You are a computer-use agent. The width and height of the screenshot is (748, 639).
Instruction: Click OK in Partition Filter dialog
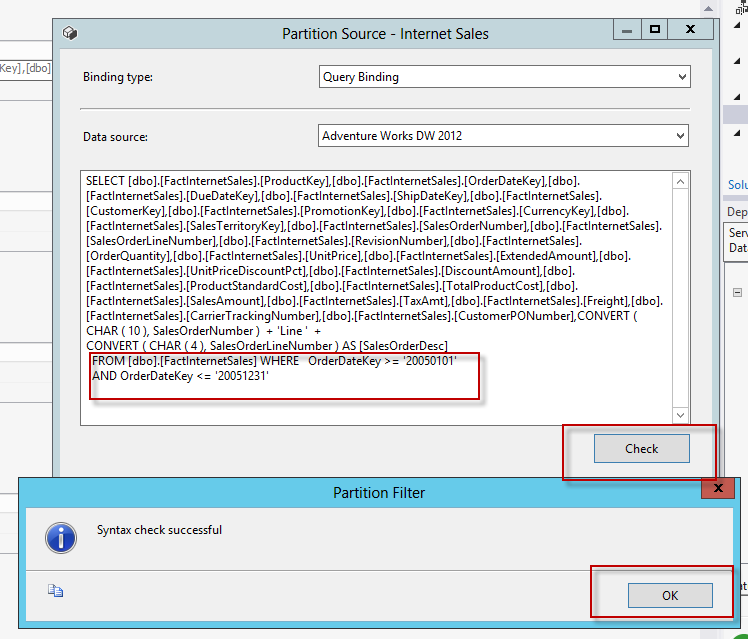pyautogui.click(x=670, y=595)
